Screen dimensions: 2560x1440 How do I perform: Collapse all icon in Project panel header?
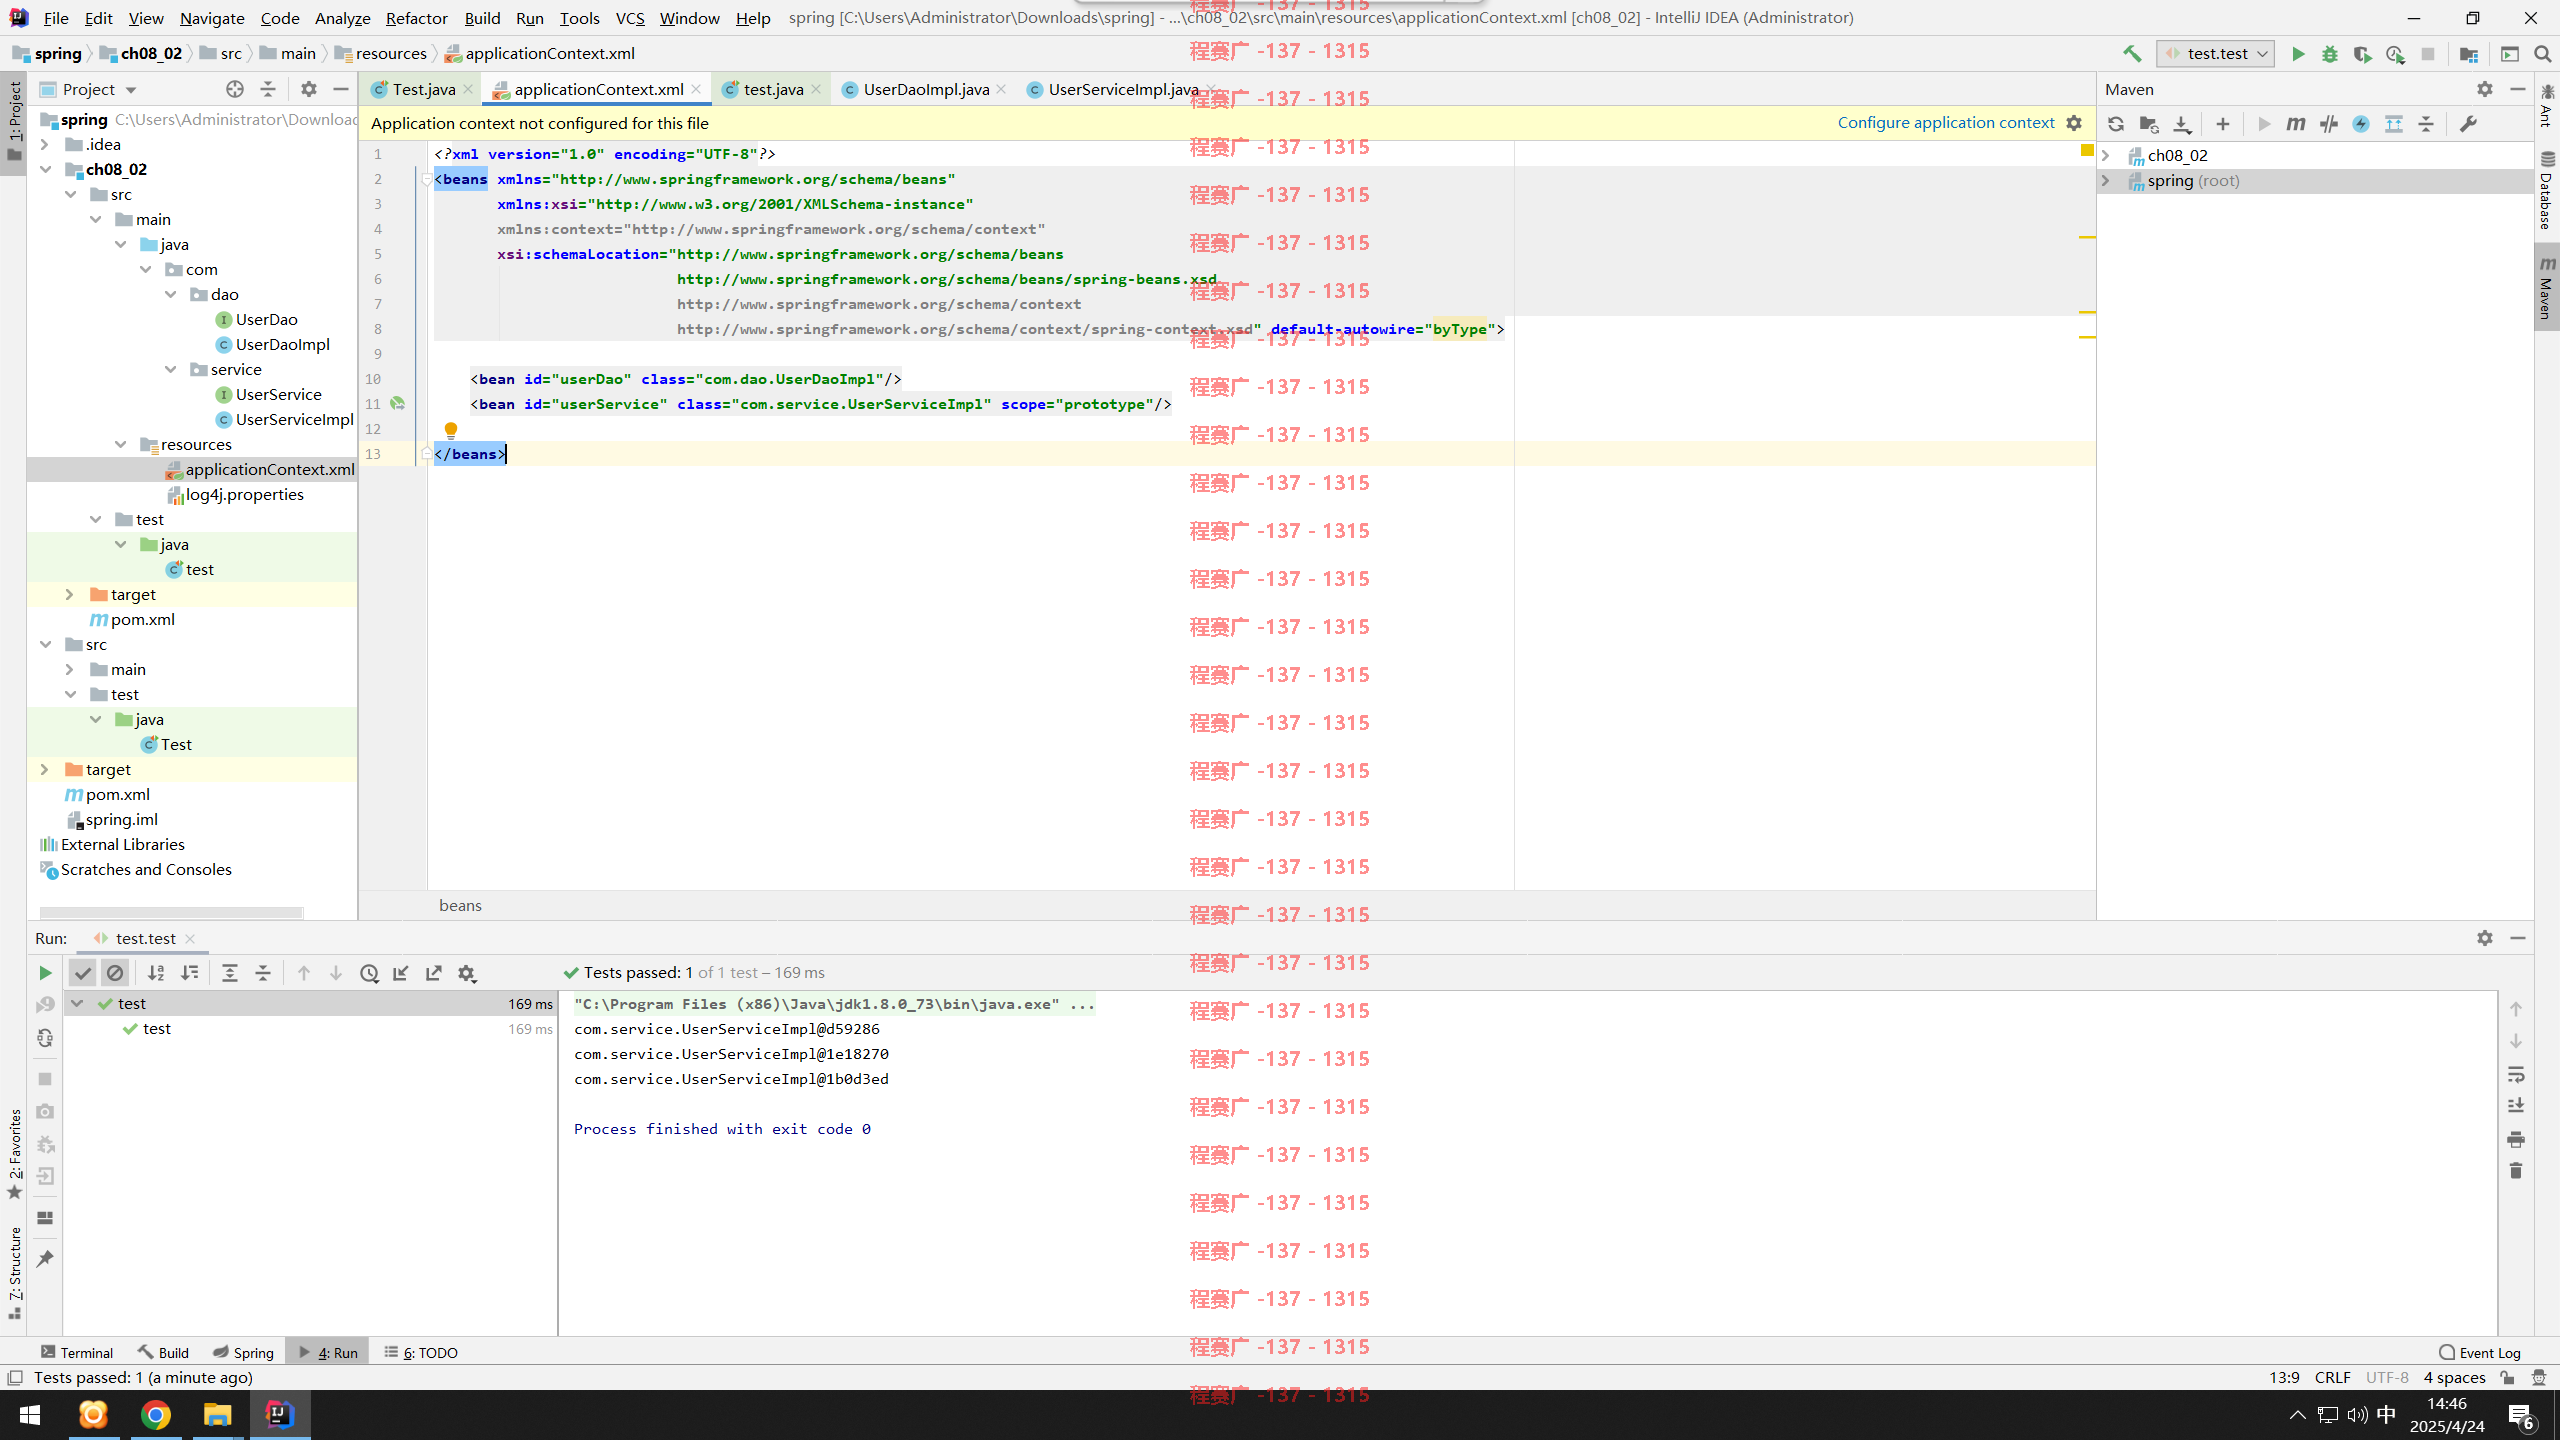pos(267,89)
